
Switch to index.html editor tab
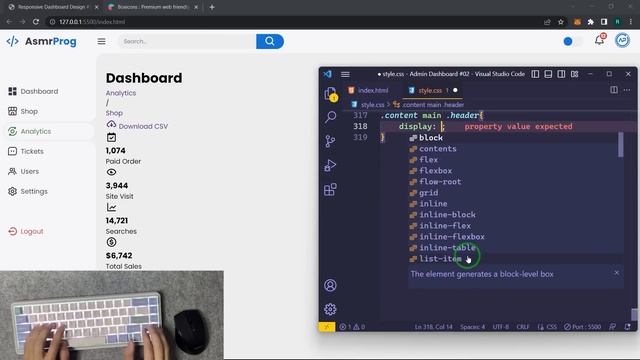pos(369,90)
